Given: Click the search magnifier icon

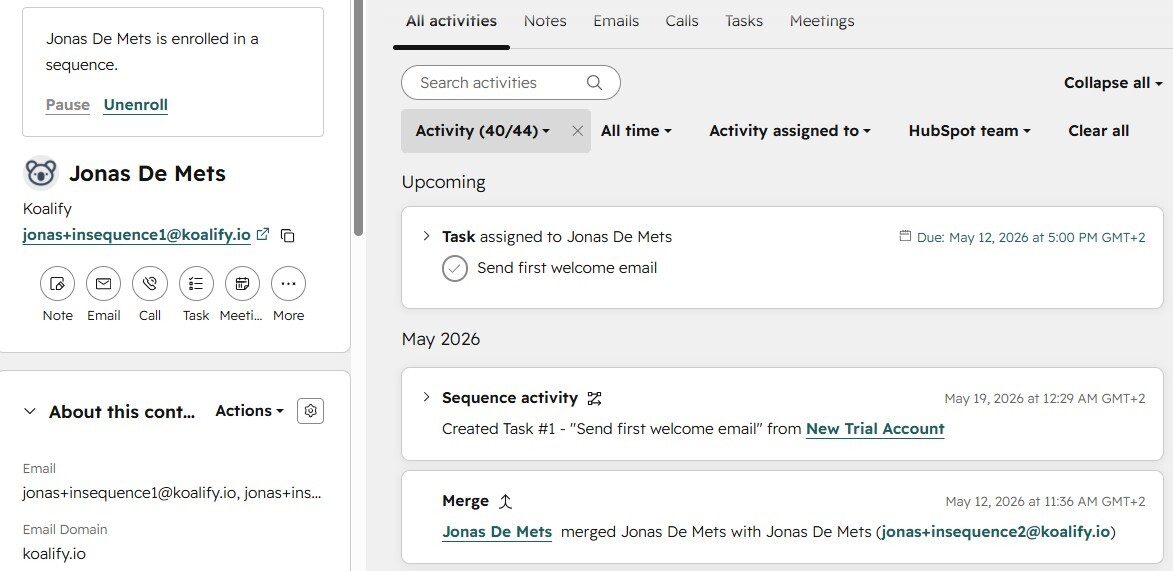Looking at the screenshot, I should click(594, 82).
